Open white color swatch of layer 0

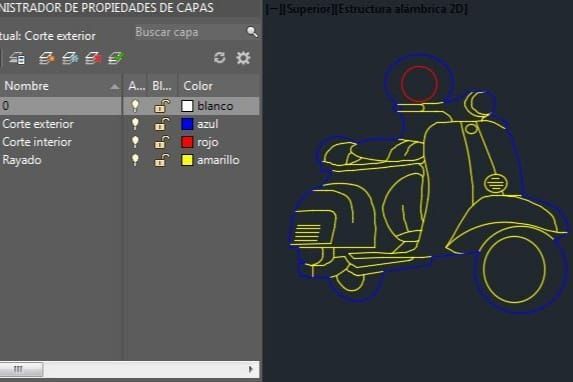[x=187, y=106]
